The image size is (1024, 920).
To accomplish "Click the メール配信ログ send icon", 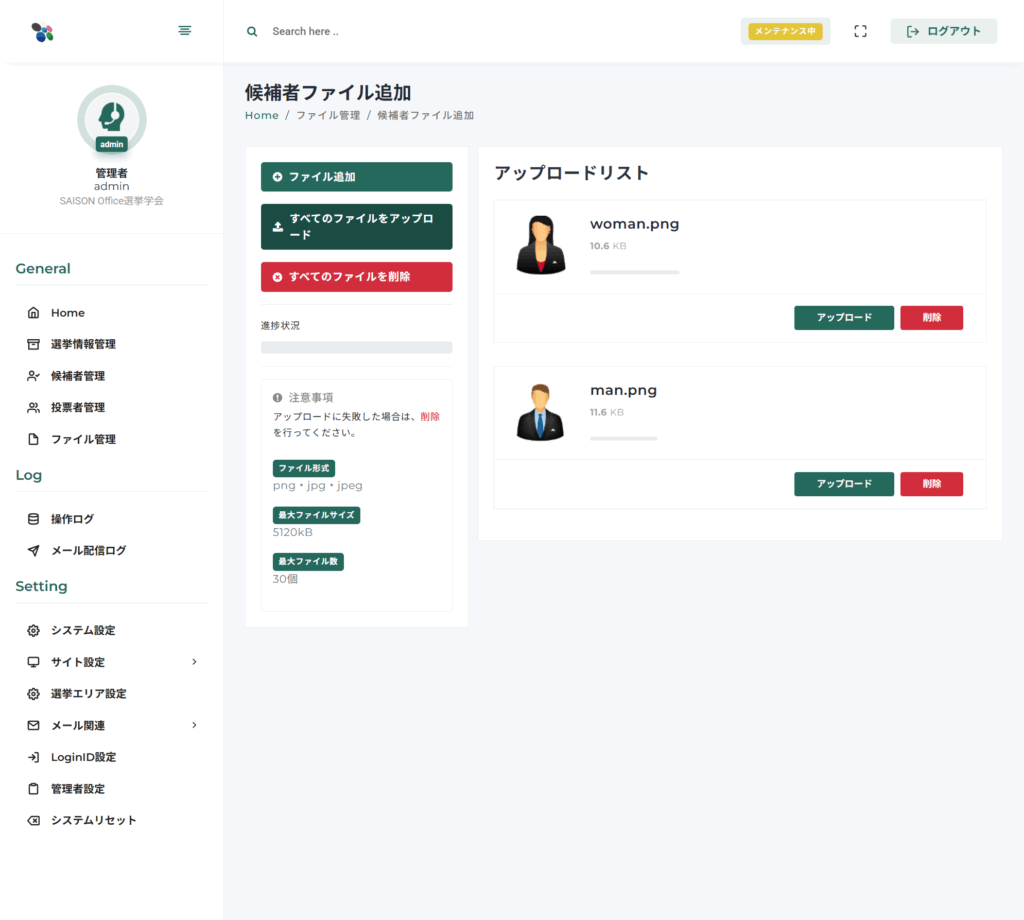I will pos(33,550).
